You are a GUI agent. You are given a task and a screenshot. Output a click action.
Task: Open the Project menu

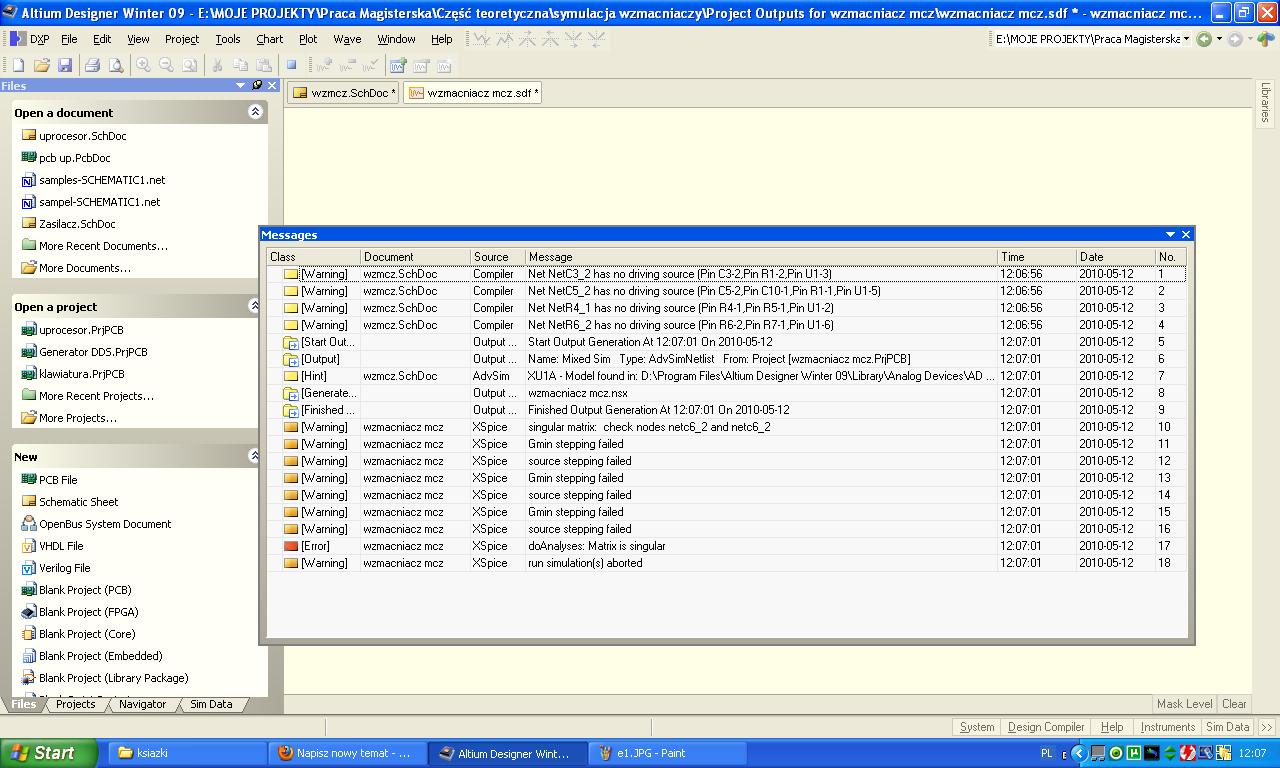182,39
